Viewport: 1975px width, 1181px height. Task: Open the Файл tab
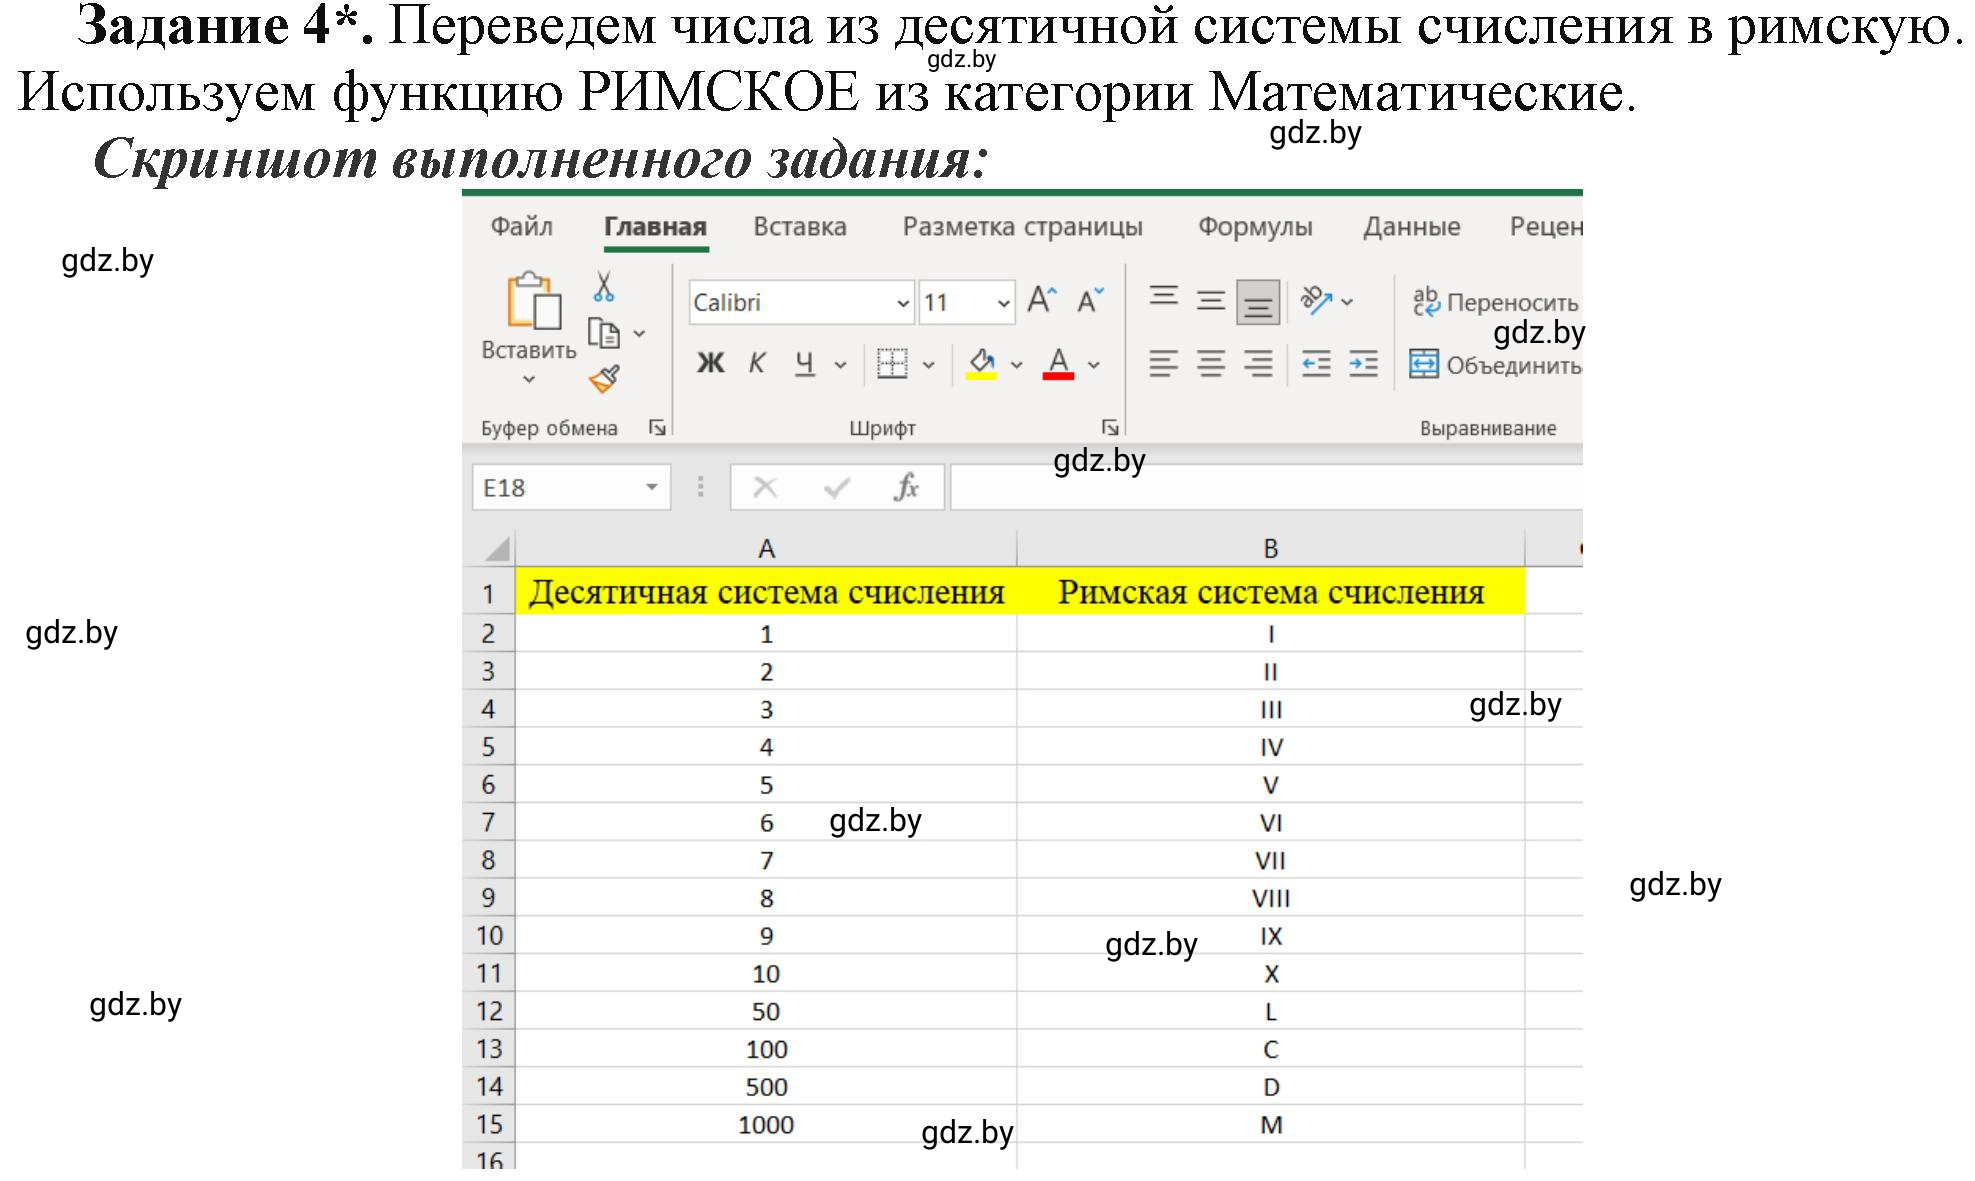click(x=521, y=226)
